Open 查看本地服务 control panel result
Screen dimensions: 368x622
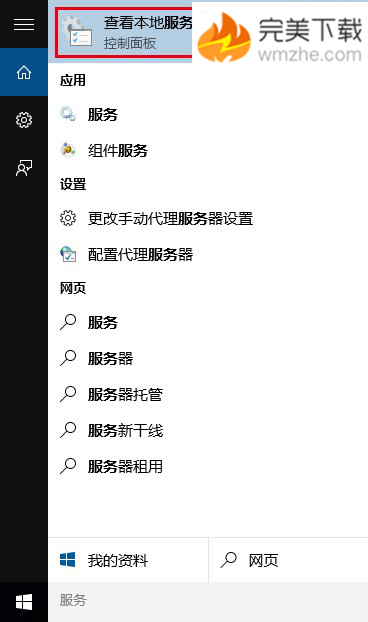(x=124, y=33)
